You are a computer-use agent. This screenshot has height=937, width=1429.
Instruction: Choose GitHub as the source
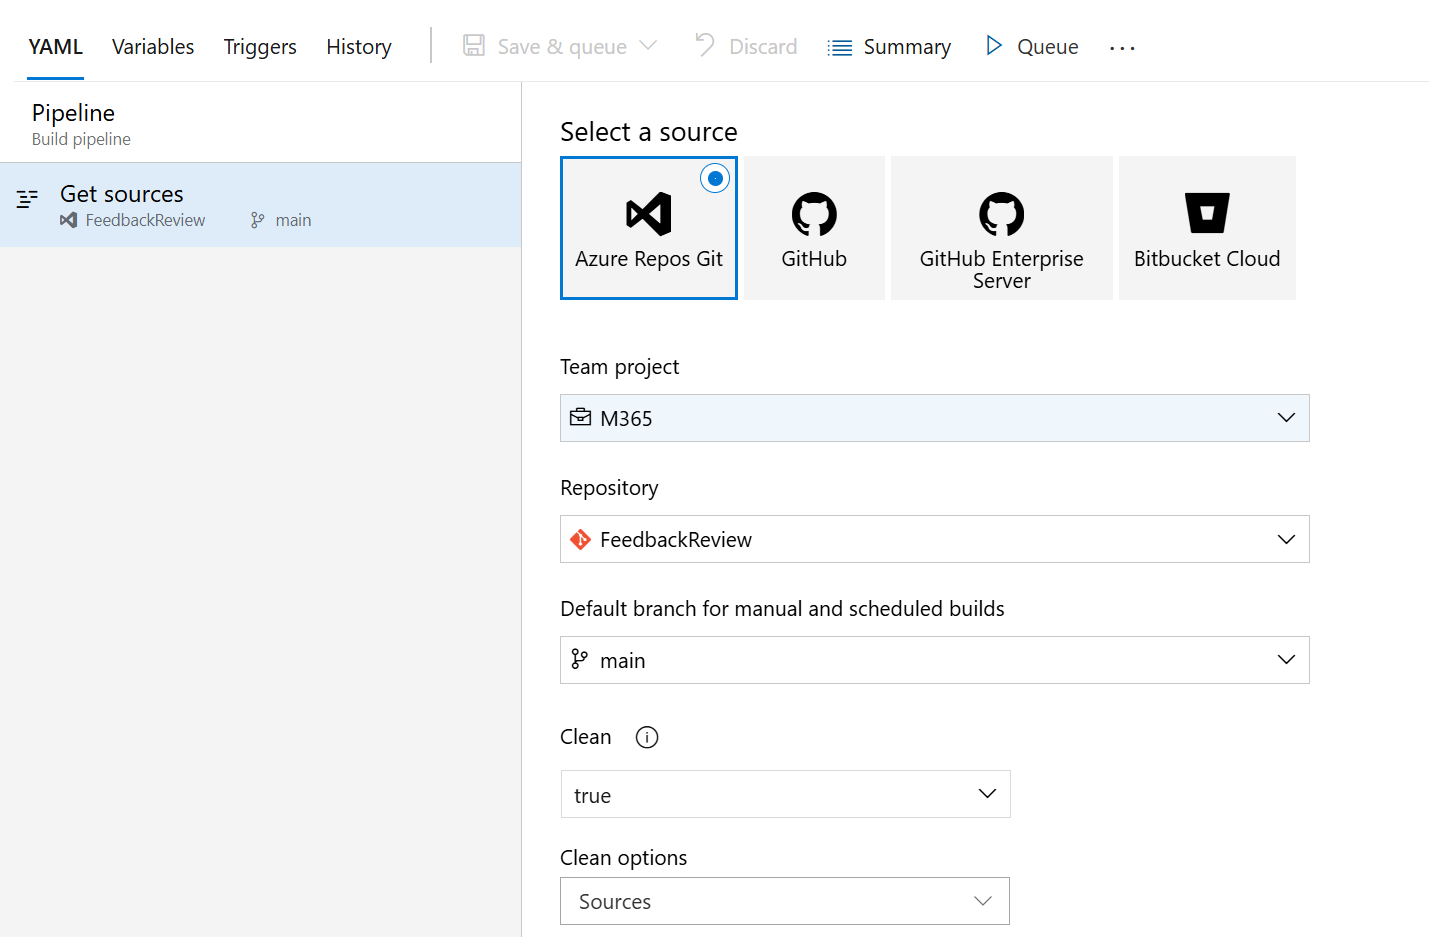(x=814, y=228)
